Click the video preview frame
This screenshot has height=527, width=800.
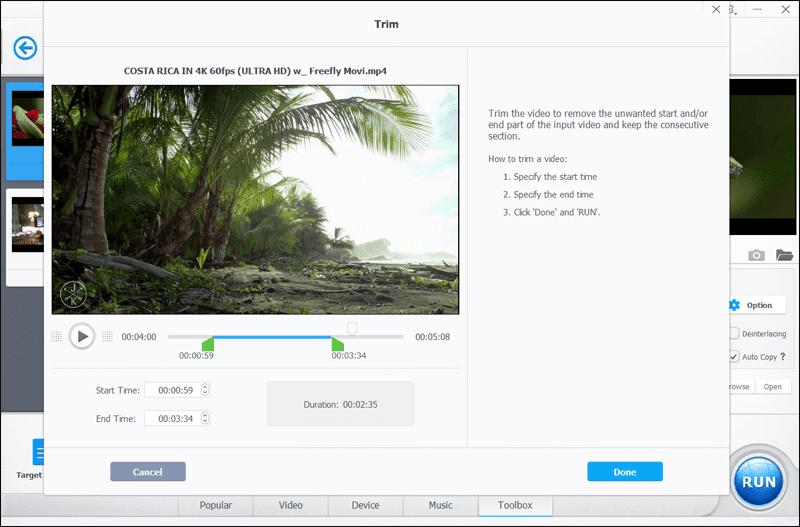255,199
